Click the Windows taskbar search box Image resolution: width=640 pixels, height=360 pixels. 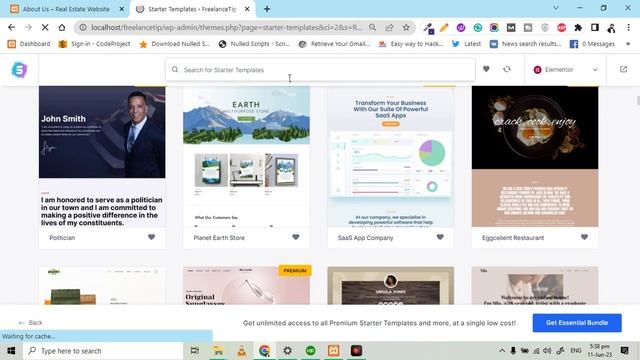coord(103,351)
